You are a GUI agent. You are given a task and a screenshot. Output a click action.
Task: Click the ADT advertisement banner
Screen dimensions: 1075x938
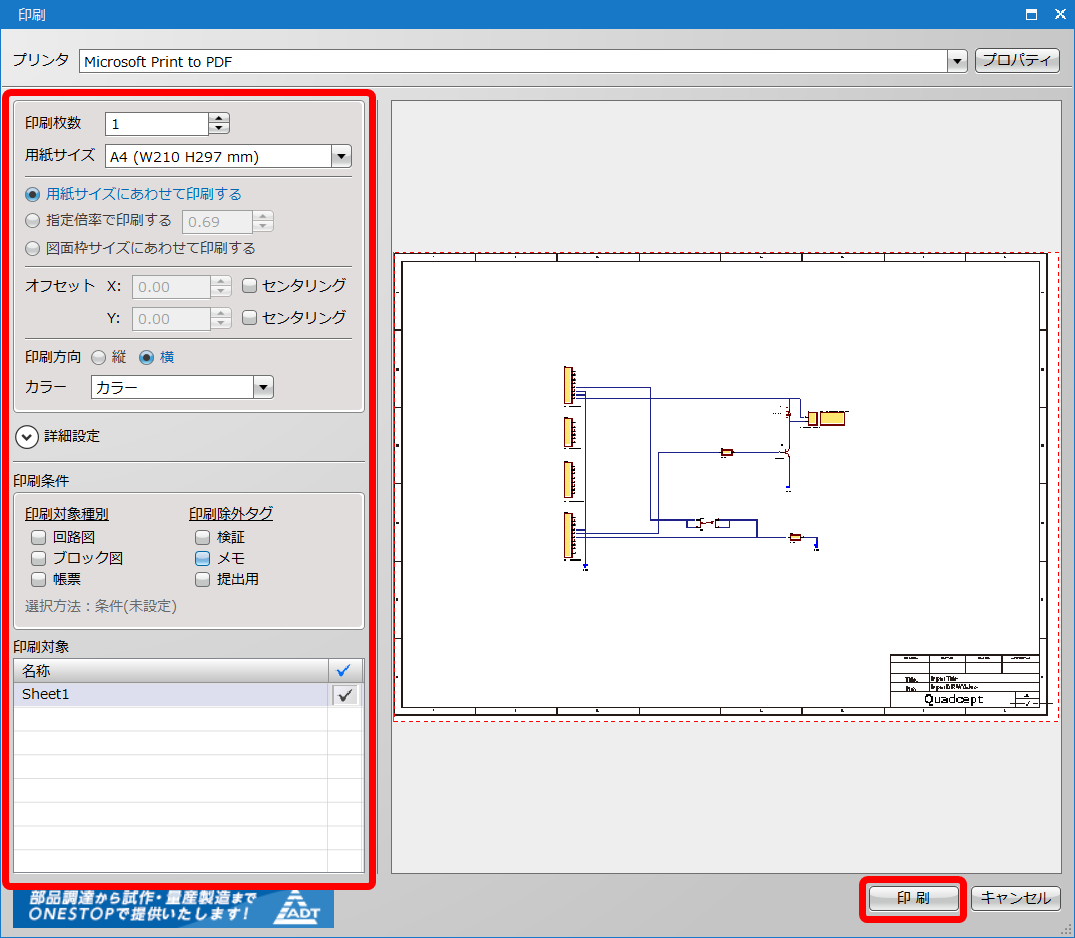click(x=173, y=908)
